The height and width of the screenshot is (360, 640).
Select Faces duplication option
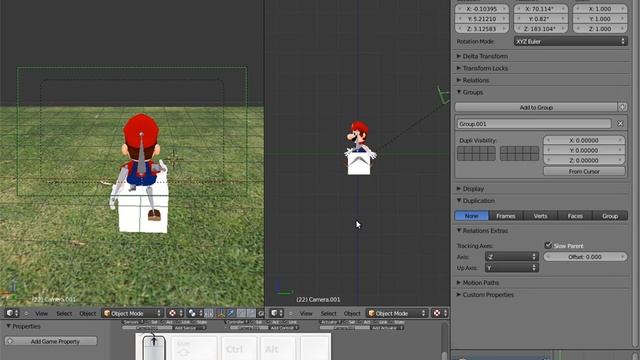tap(575, 216)
